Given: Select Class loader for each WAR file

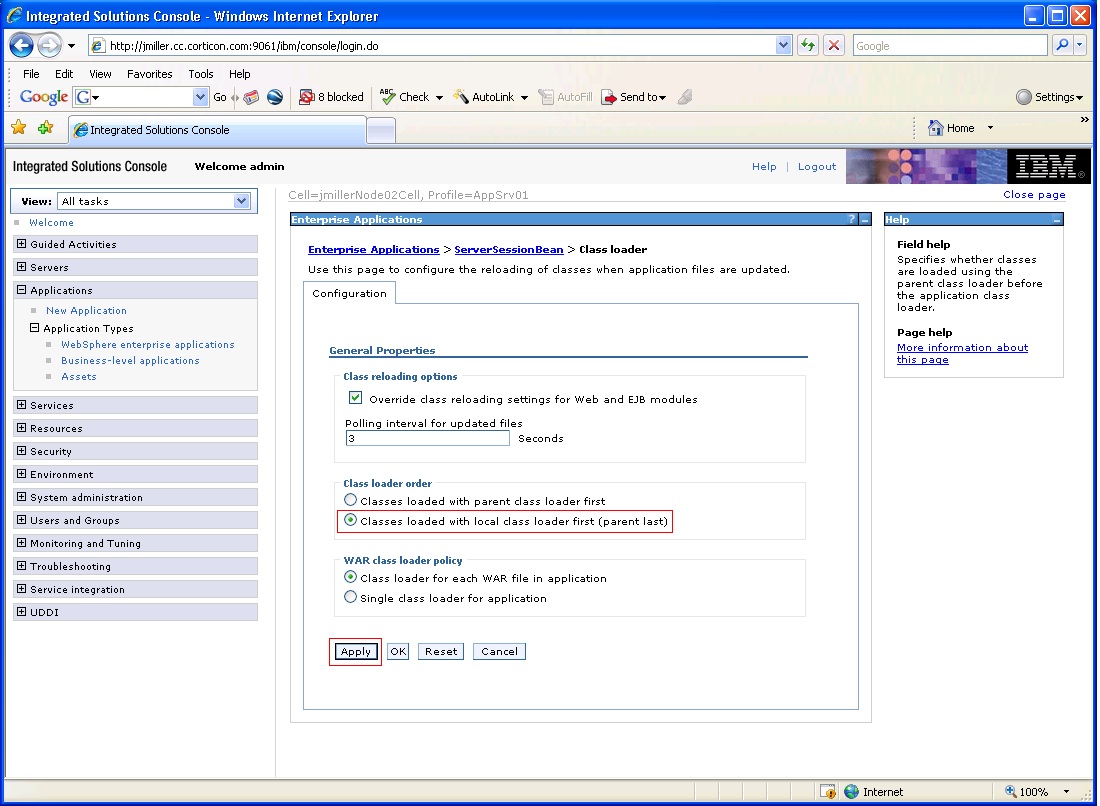Looking at the screenshot, I should (x=351, y=577).
